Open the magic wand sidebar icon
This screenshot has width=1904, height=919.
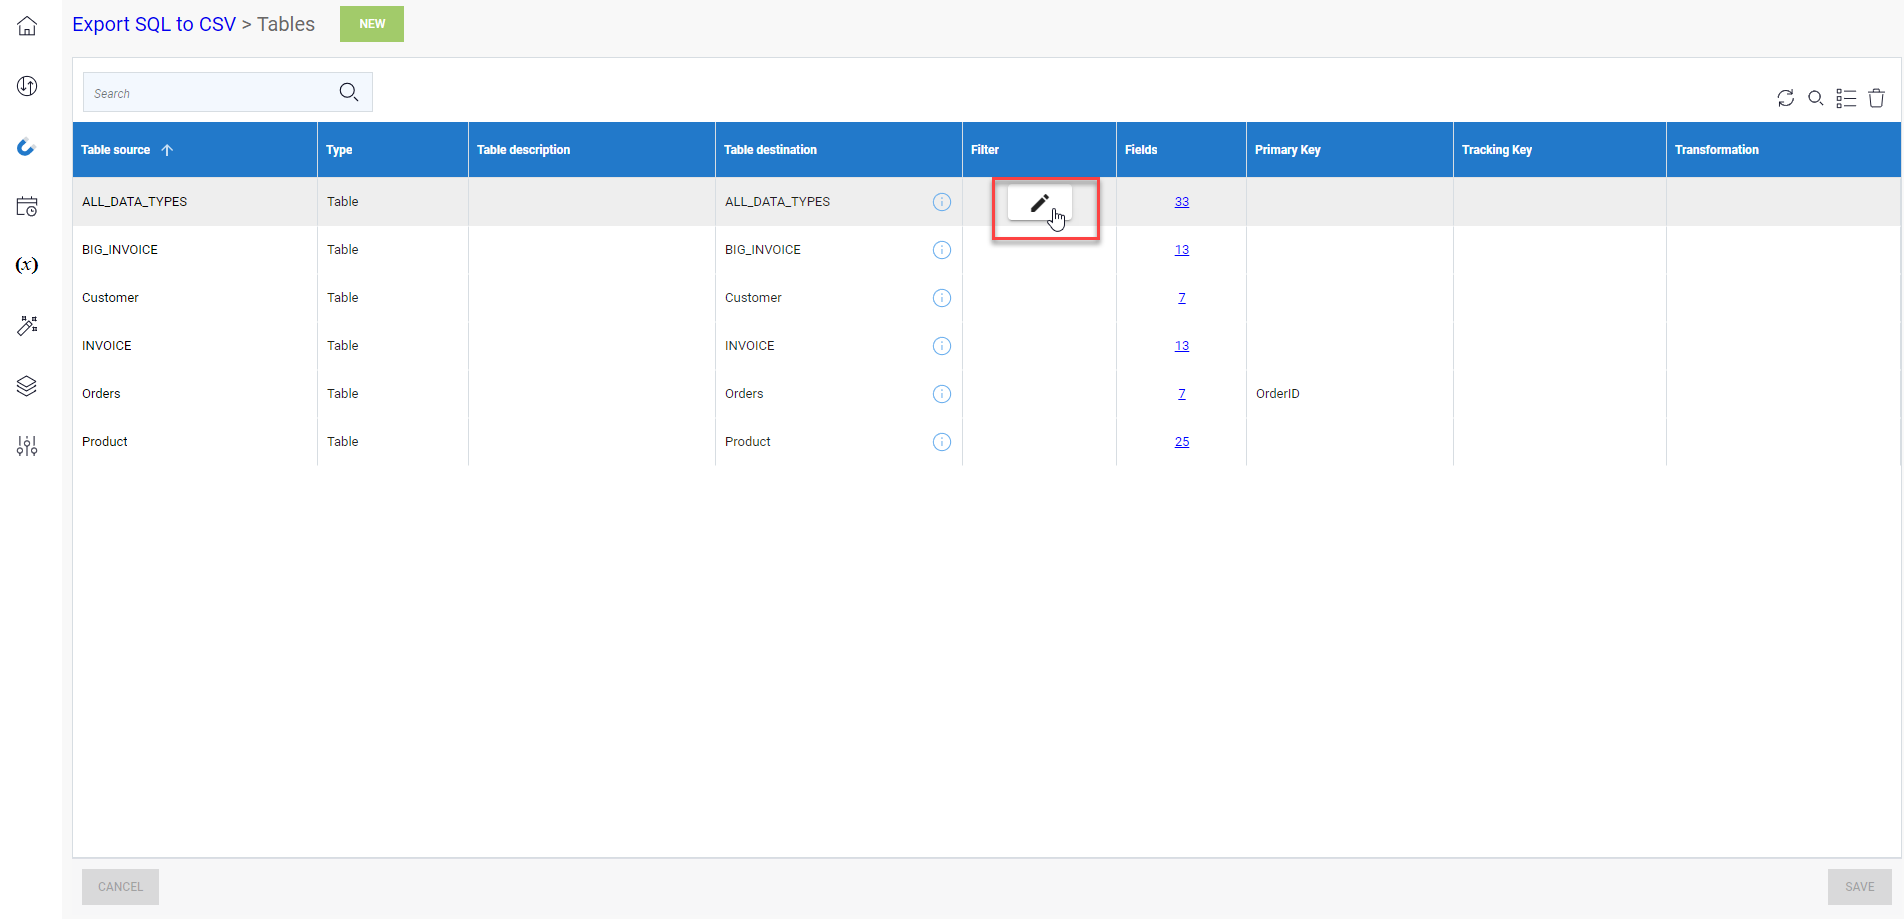pyautogui.click(x=27, y=326)
